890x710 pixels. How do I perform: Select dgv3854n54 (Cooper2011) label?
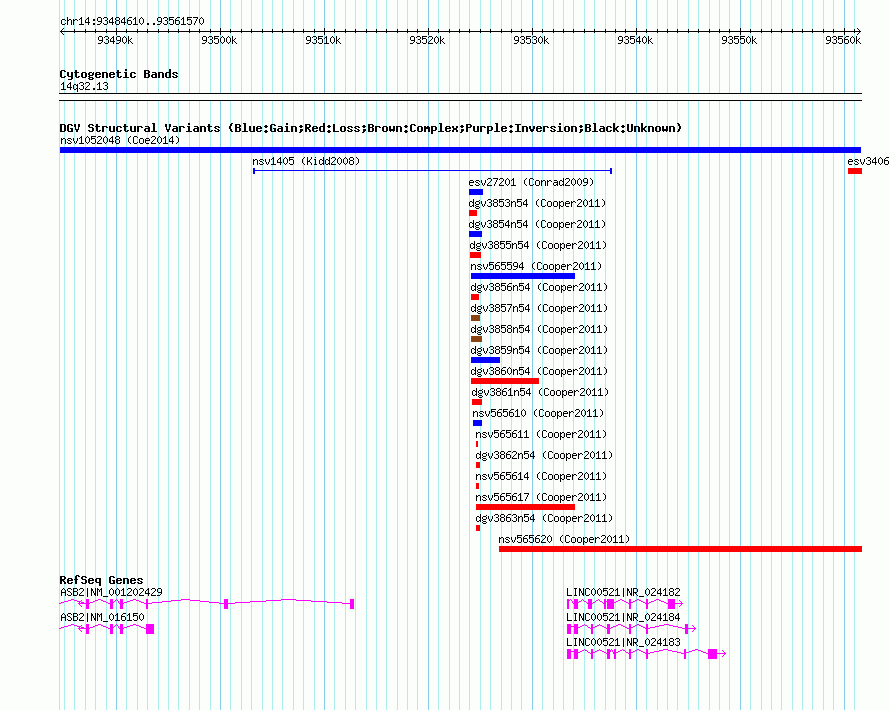click(x=537, y=224)
